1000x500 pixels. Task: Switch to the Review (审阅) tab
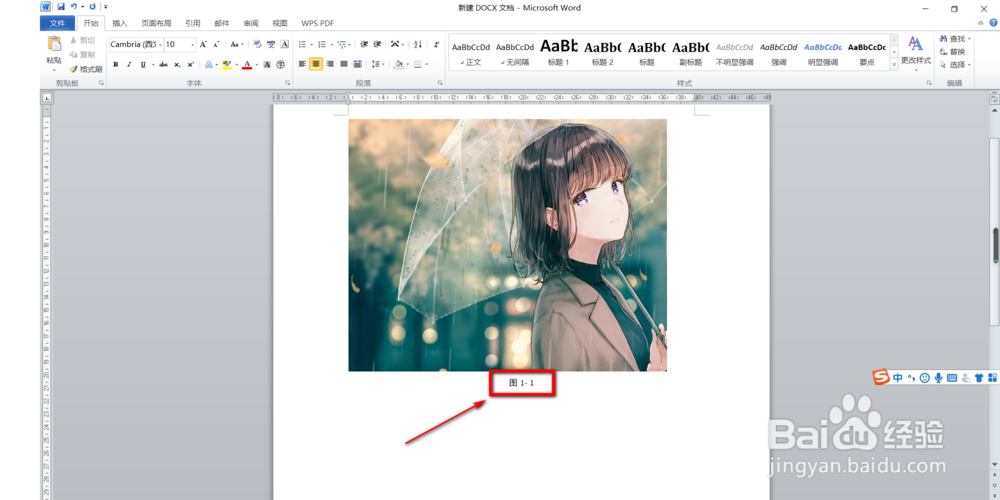tap(251, 24)
